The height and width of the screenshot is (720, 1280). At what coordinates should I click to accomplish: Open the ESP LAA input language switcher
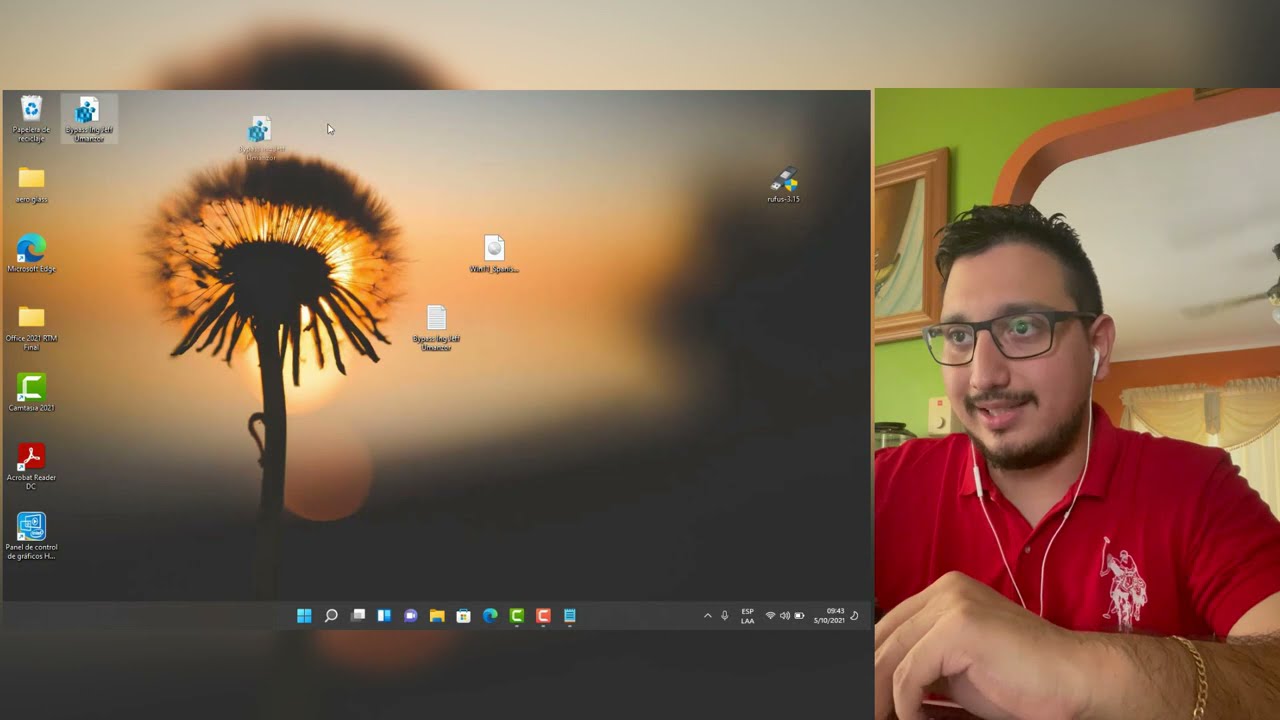[747, 616]
